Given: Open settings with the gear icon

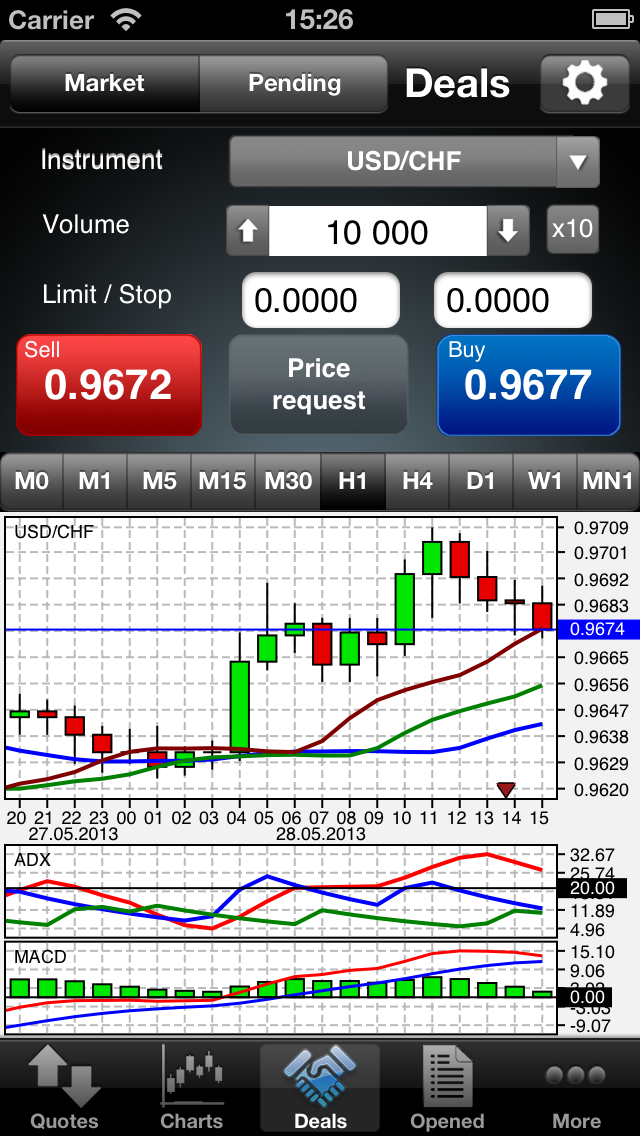Looking at the screenshot, I should coord(585,83).
